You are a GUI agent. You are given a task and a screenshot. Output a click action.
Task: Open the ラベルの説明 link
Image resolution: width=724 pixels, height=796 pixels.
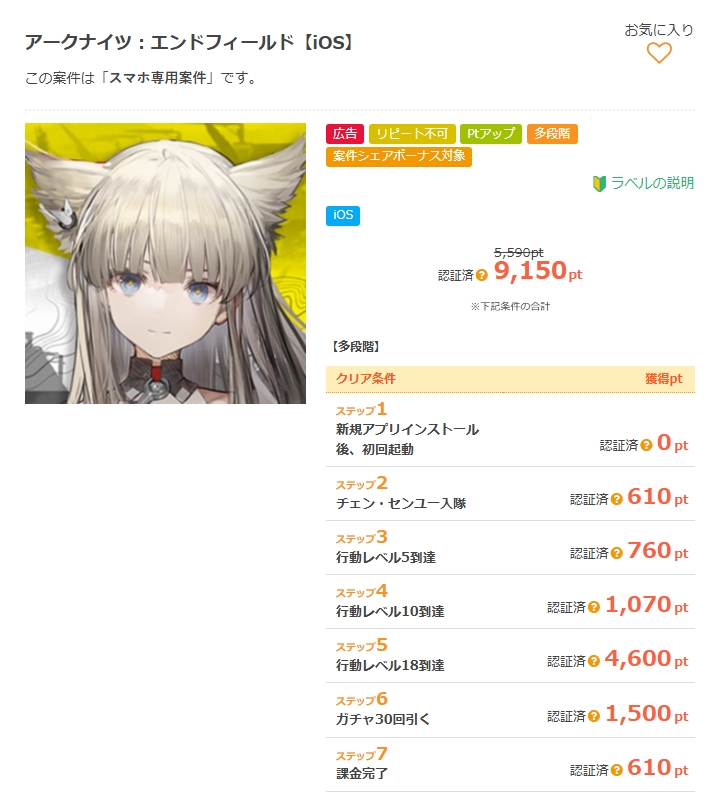tap(652, 183)
